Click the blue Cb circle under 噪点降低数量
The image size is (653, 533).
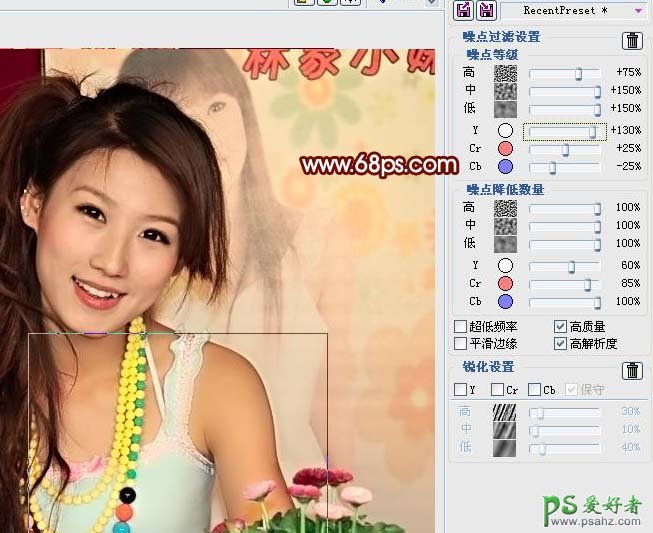506,302
